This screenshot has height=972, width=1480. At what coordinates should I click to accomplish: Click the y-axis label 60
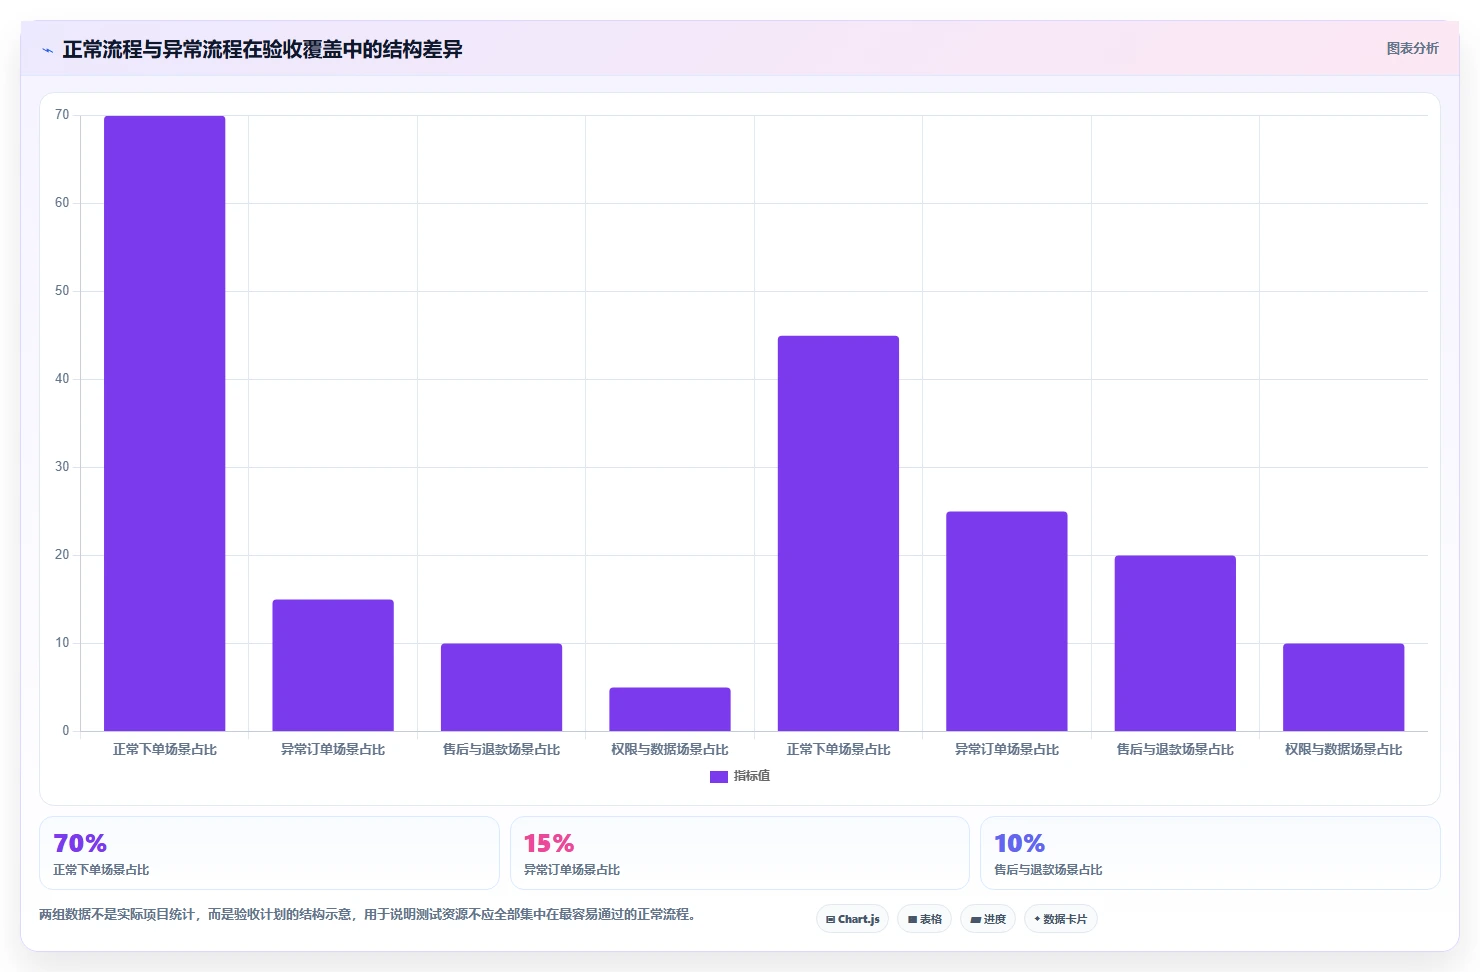click(62, 203)
